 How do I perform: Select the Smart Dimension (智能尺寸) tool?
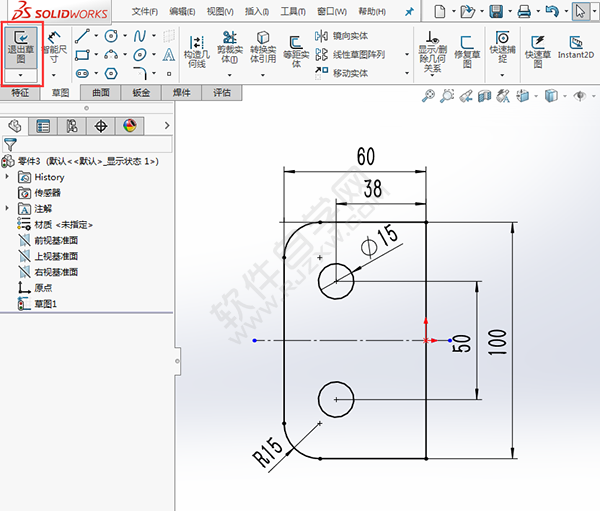point(54,47)
